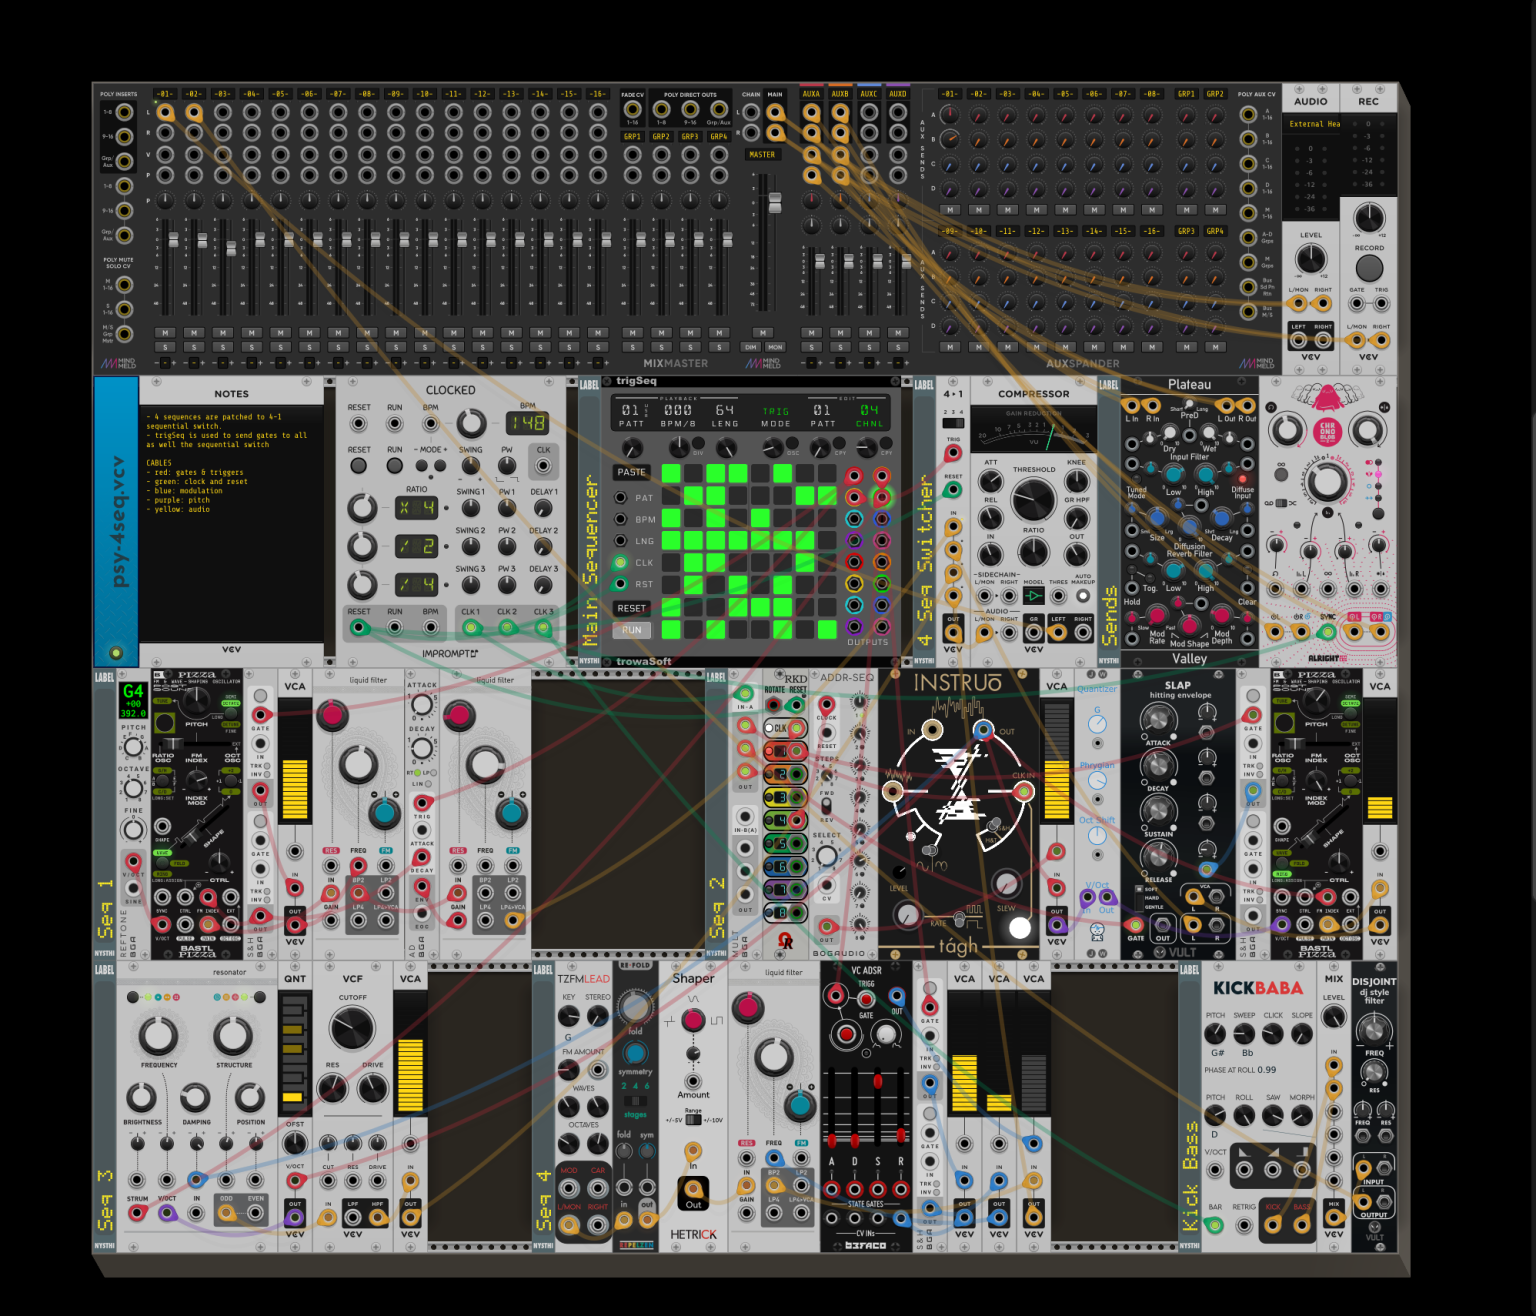
Task: Toggle the MixMaster MASTER label
Action: click(x=762, y=155)
